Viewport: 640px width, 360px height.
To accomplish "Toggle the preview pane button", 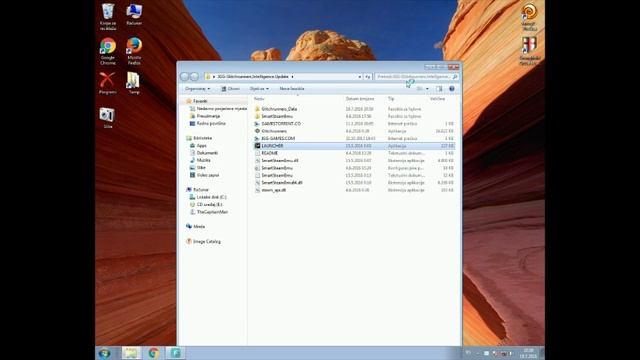I will tap(439, 89).
